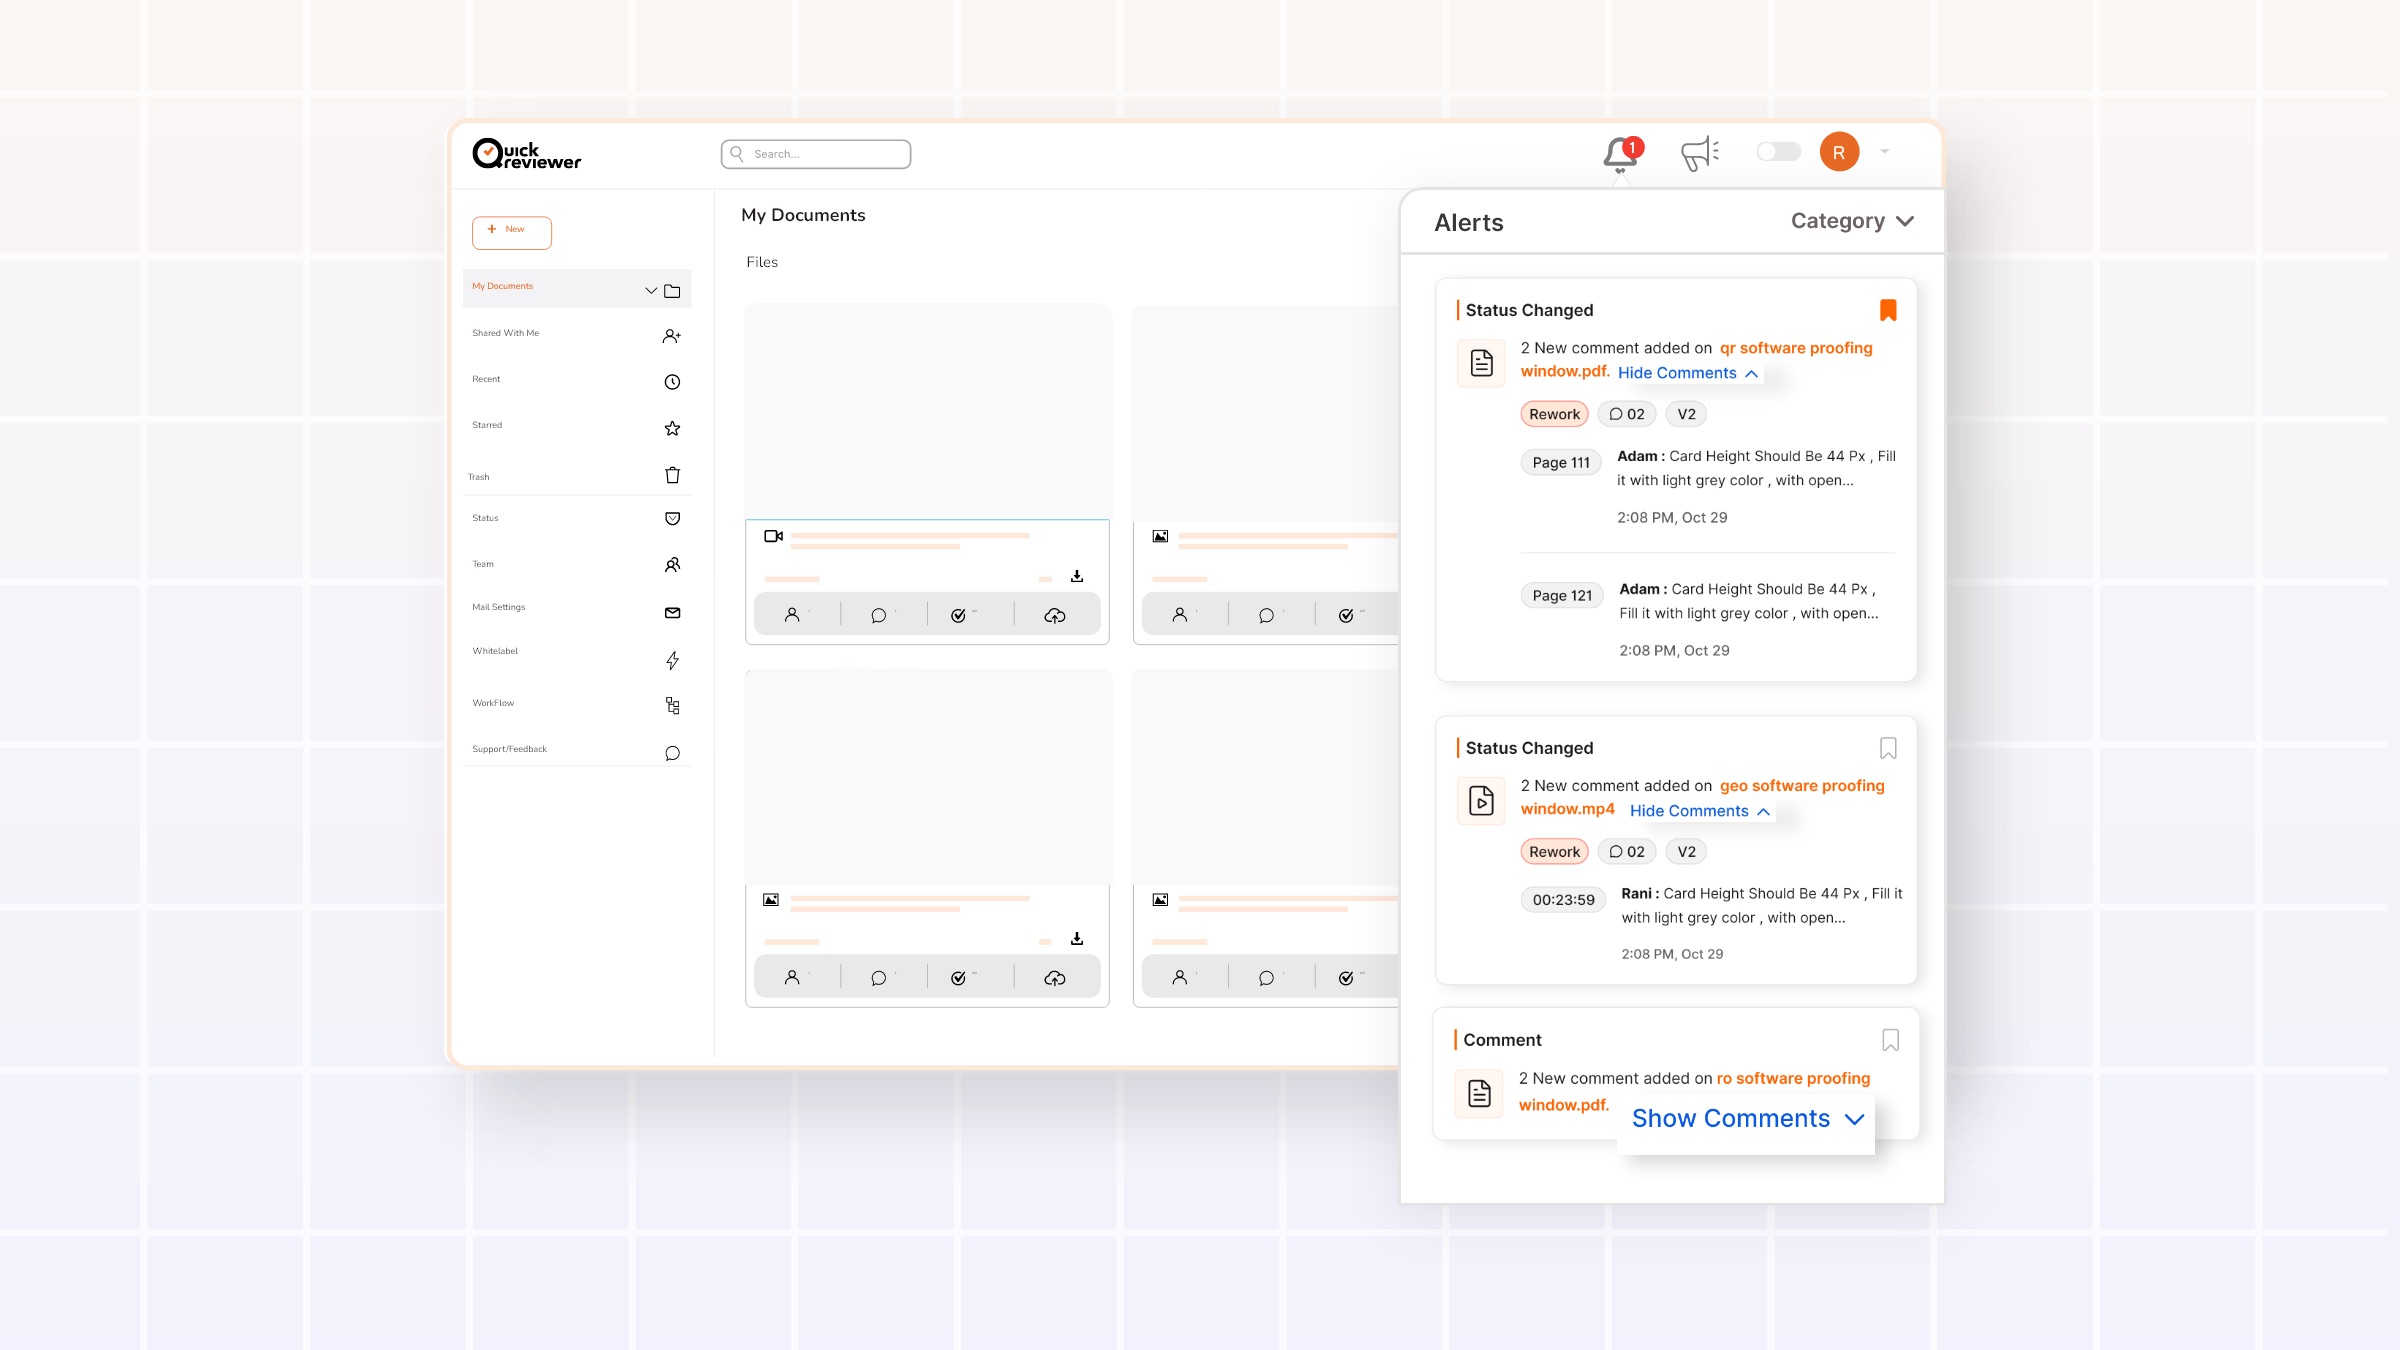This screenshot has width=2400, height=1350.
Task: Open the Trash icon in sidebar
Action: point(672,476)
